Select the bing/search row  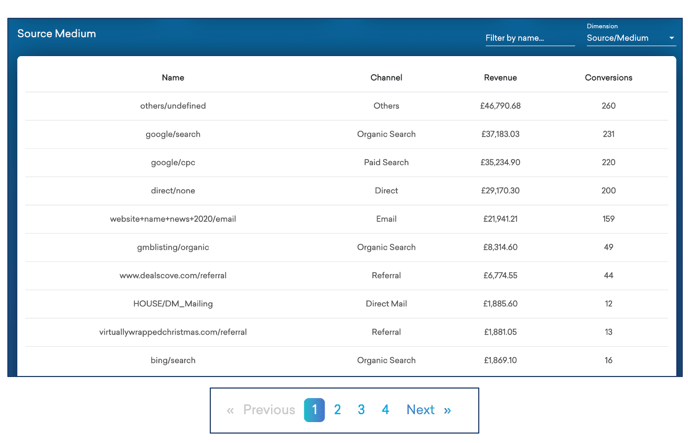pos(173,360)
